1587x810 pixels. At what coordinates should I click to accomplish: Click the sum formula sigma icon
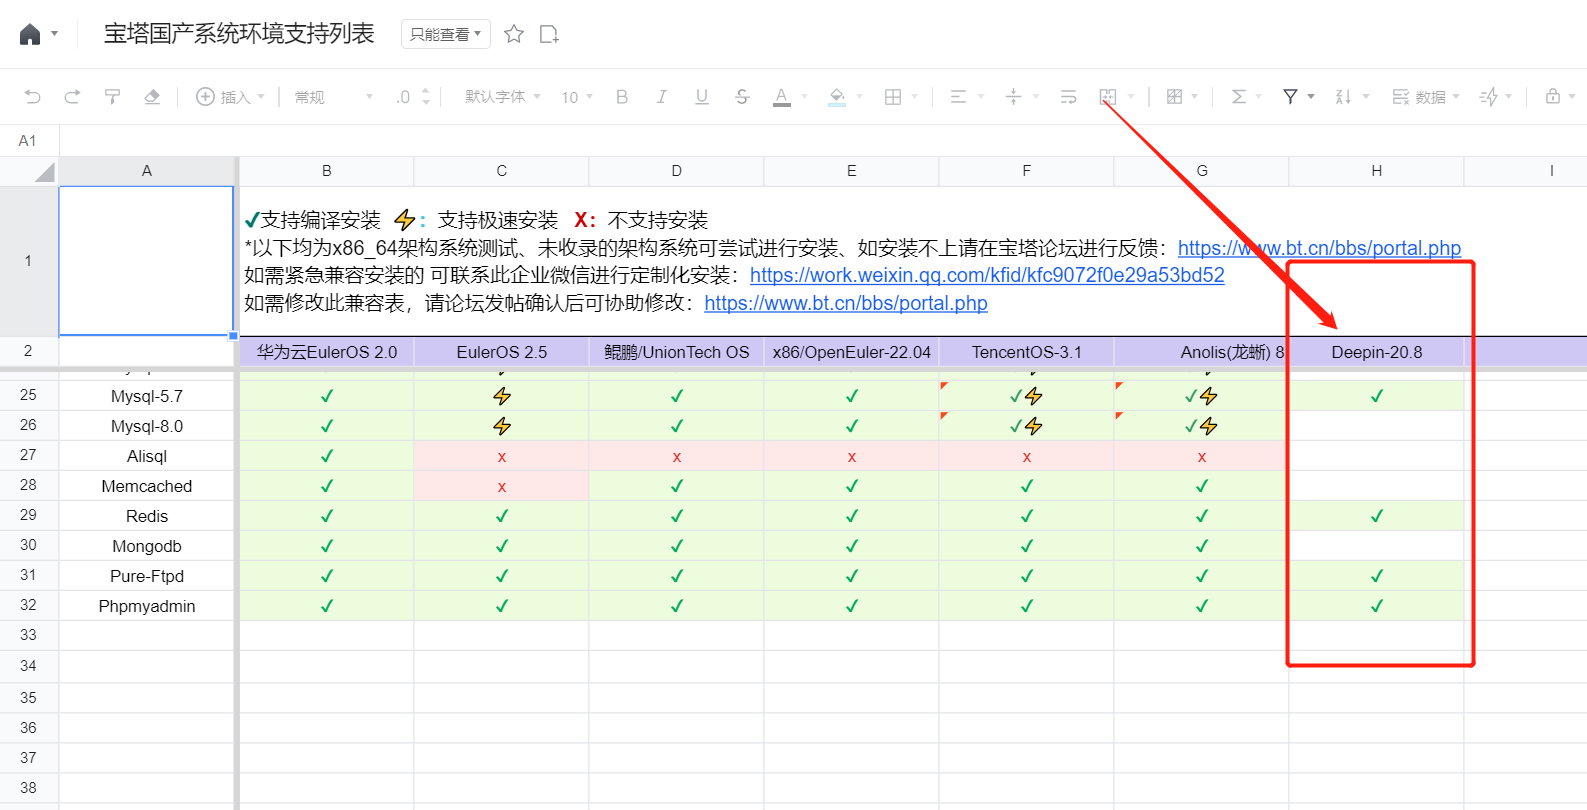point(1238,97)
